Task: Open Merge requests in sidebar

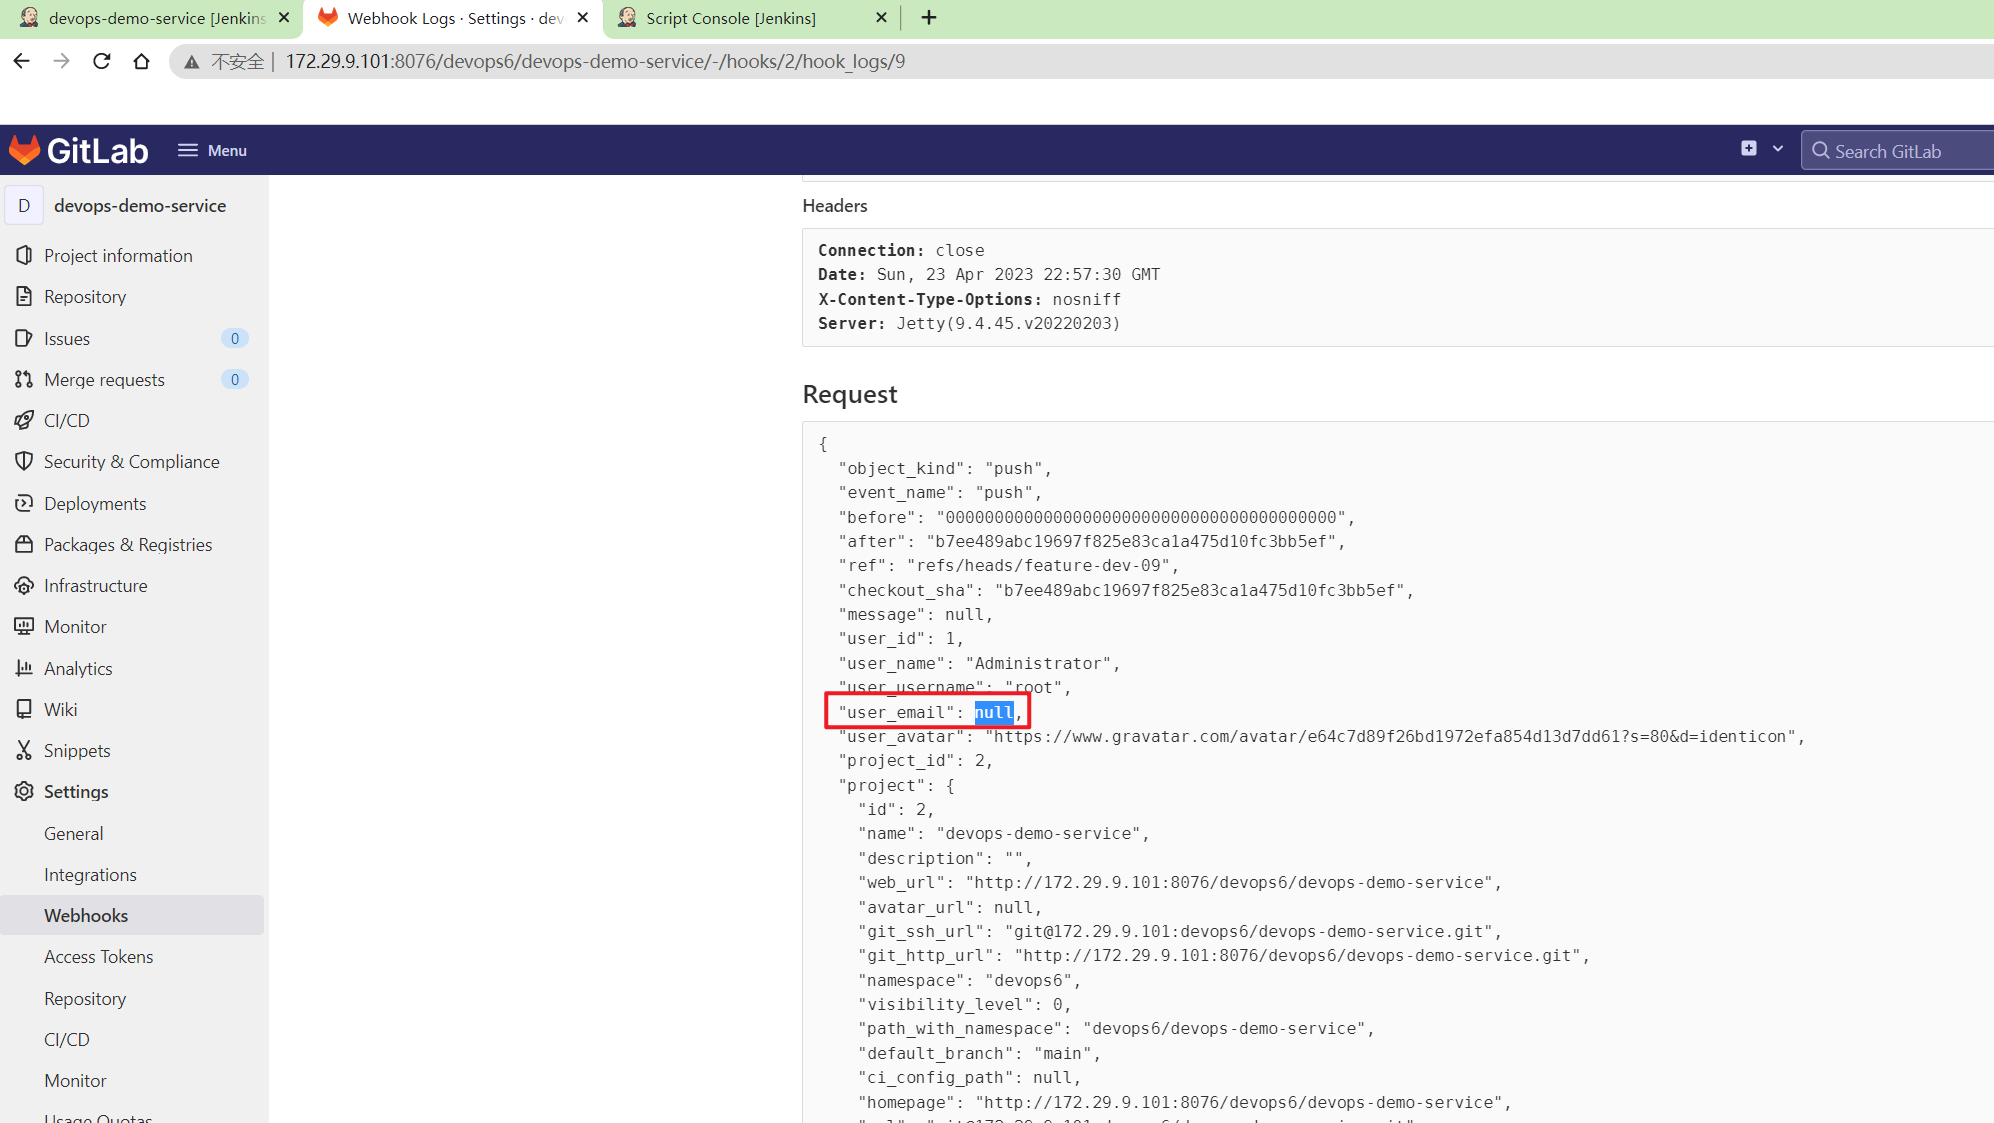Action: [104, 380]
